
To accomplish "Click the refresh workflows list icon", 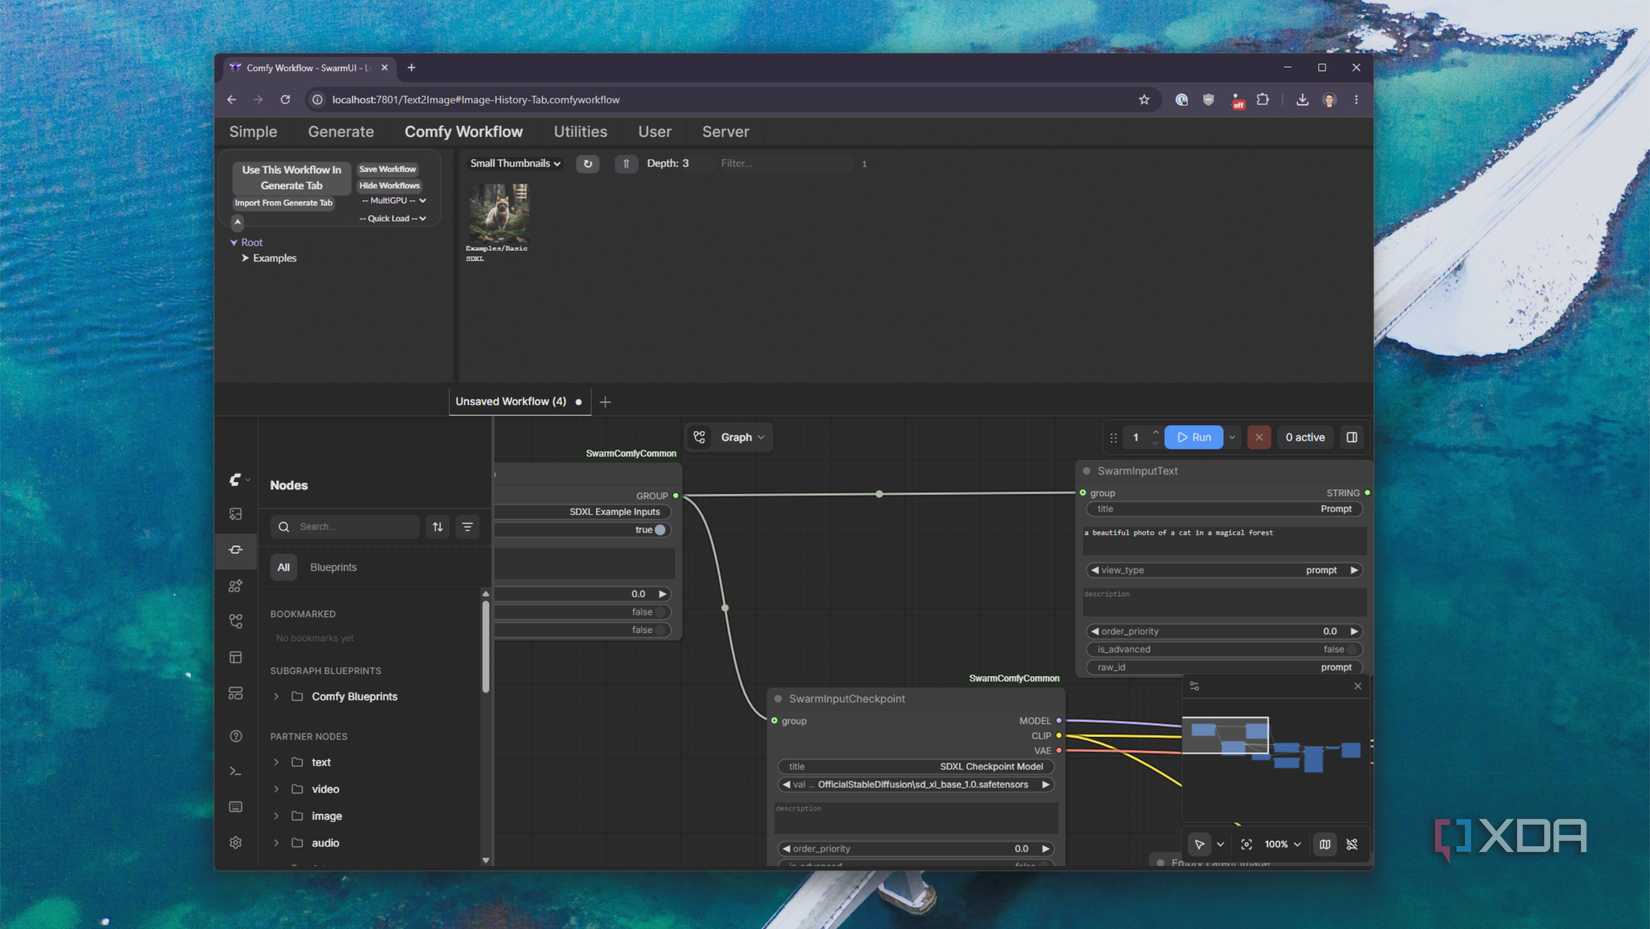I will pyautogui.click(x=588, y=163).
